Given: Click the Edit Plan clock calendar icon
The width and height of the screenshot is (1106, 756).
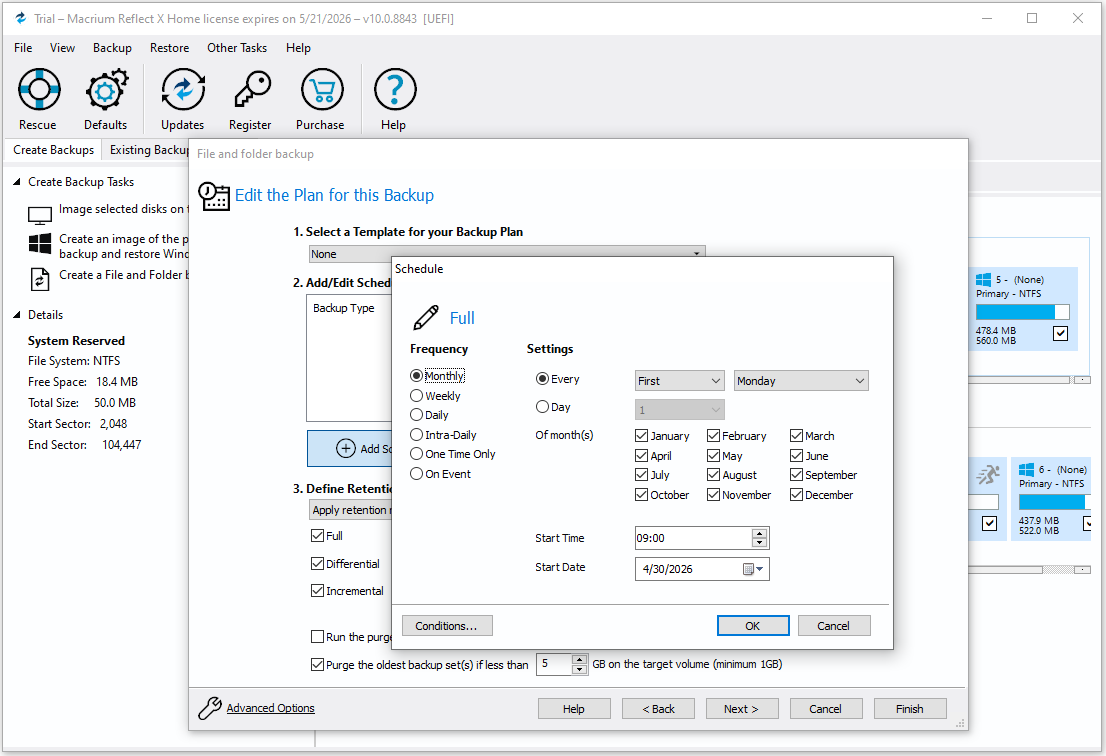Looking at the screenshot, I should pyautogui.click(x=214, y=196).
